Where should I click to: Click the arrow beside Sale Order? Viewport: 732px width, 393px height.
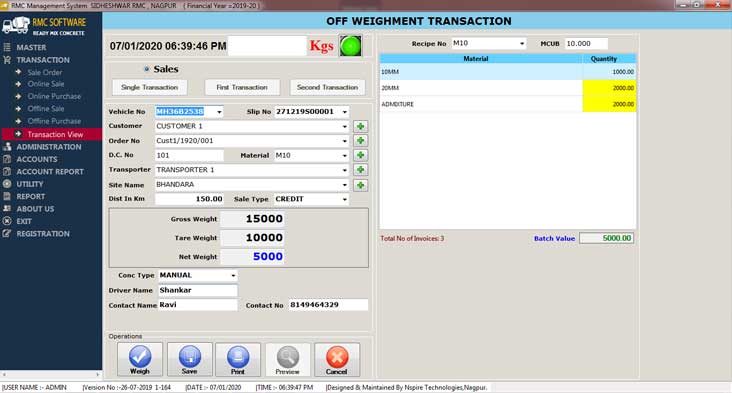[x=18, y=72]
